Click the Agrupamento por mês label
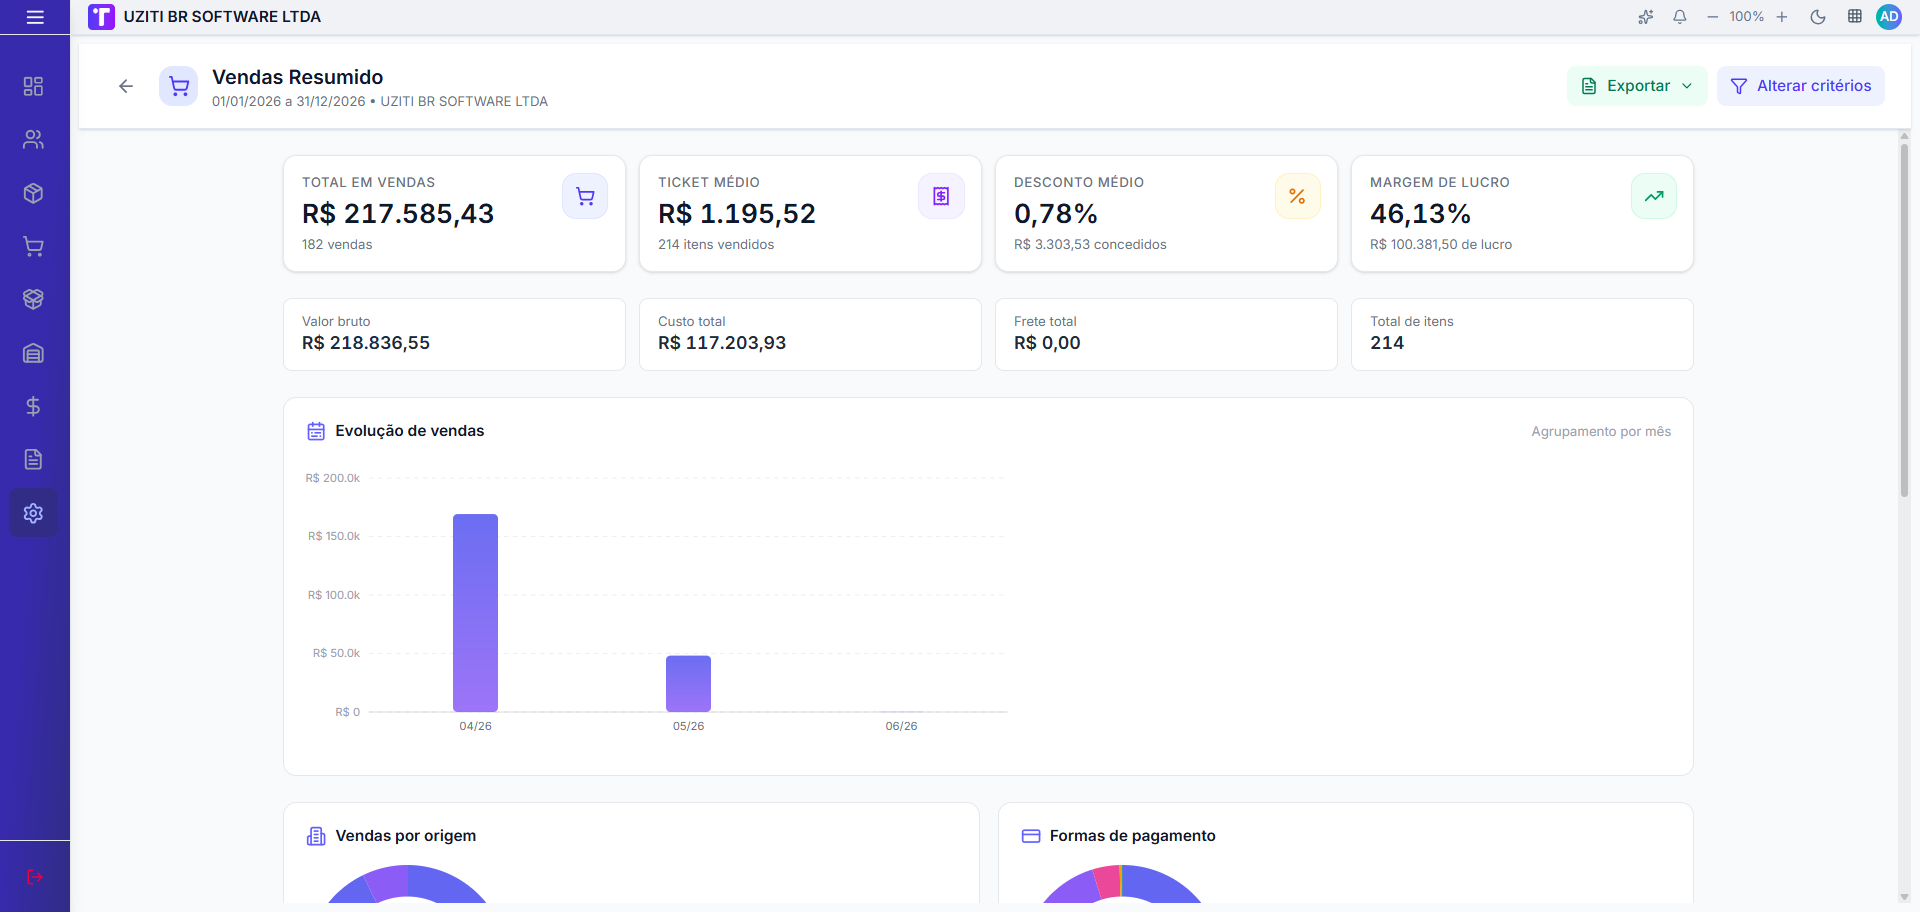 click(x=1601, y=431)
